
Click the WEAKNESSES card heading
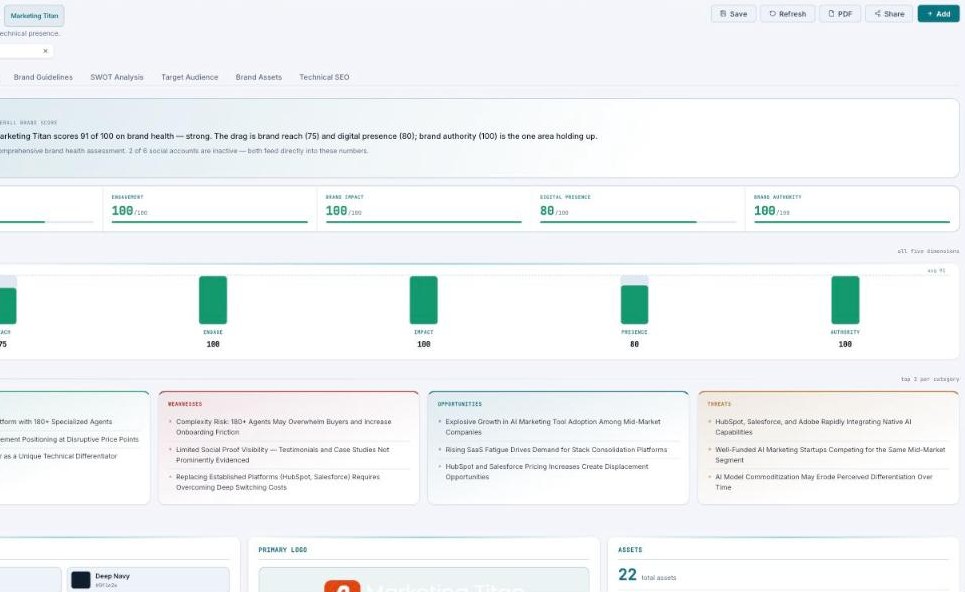(x=185, y=404)
